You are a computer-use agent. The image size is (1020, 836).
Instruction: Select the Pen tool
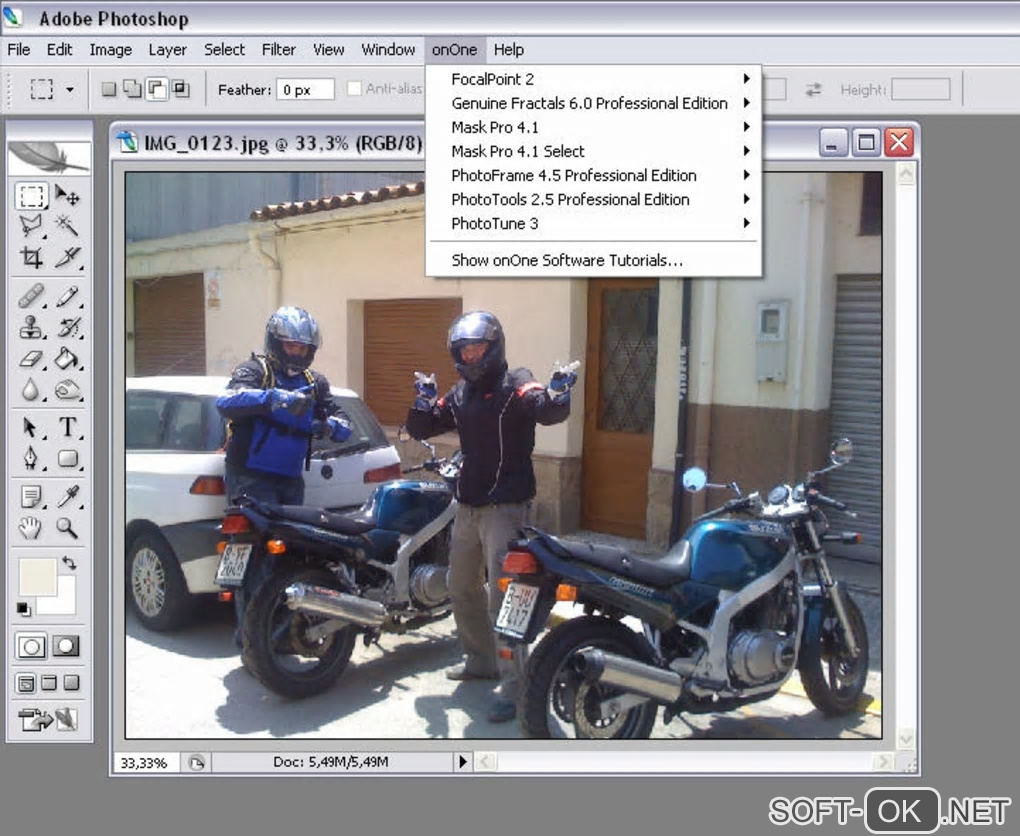31,459
